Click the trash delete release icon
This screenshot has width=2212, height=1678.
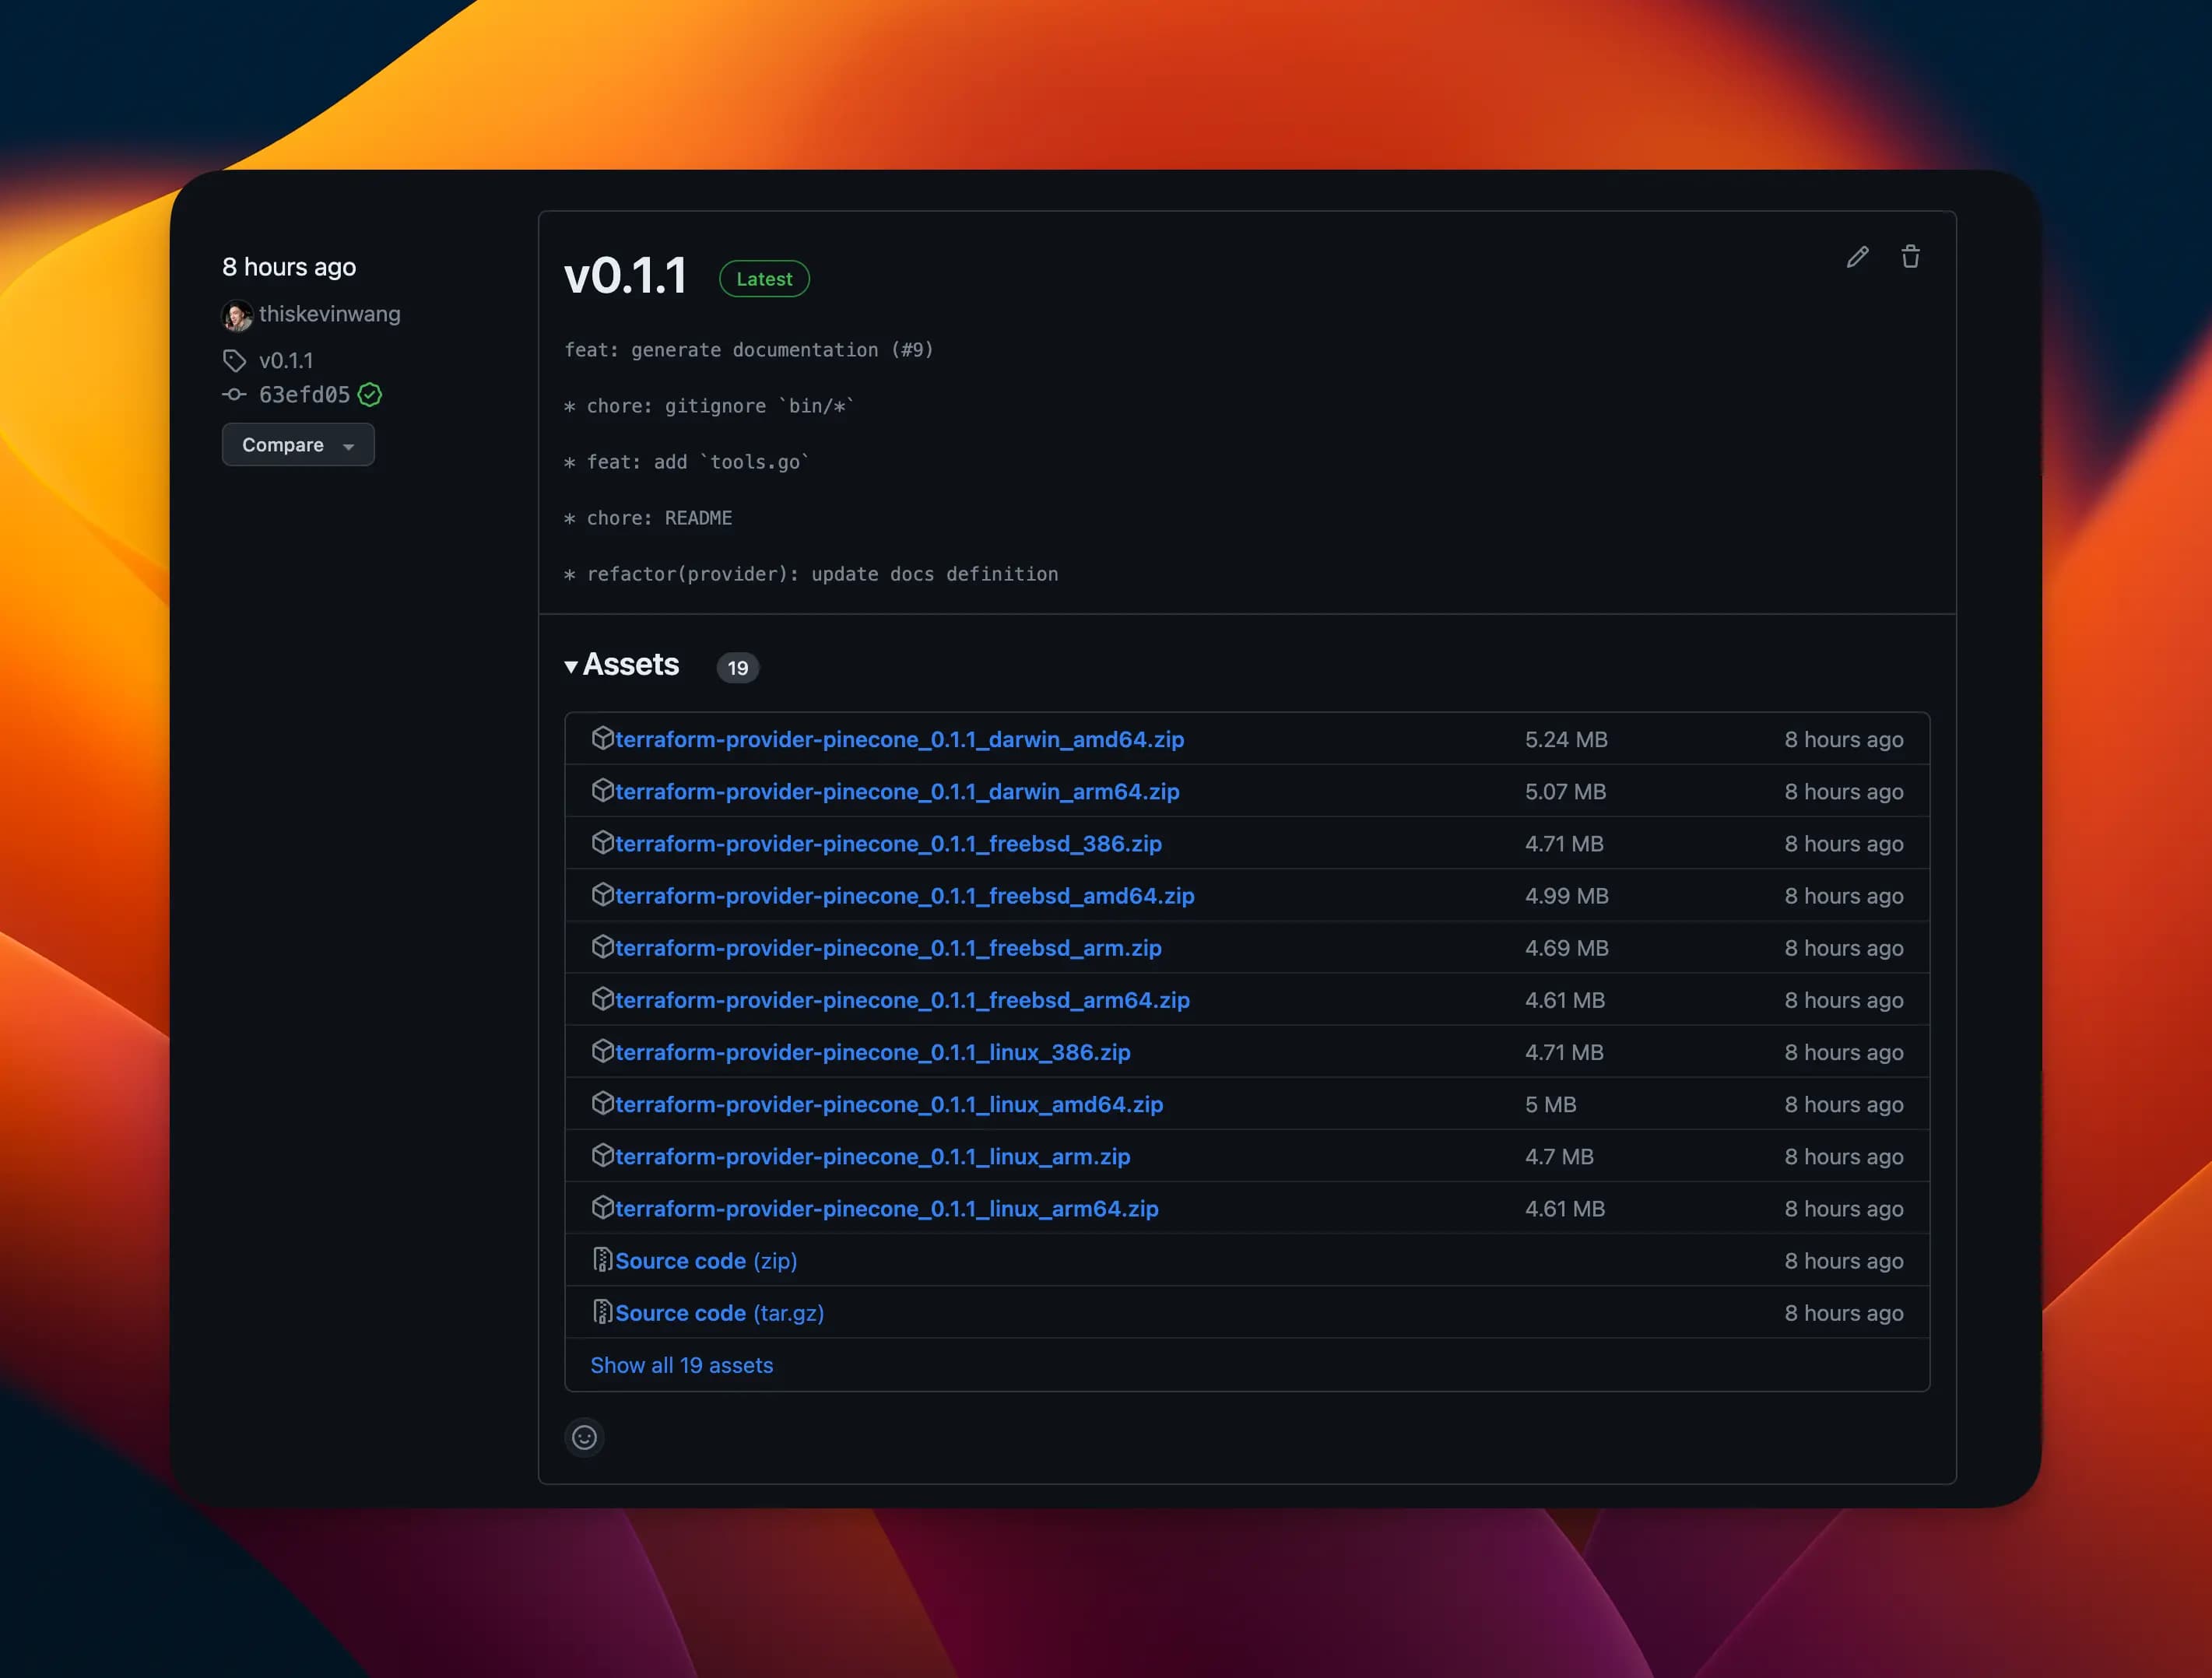click(1910, 257)
